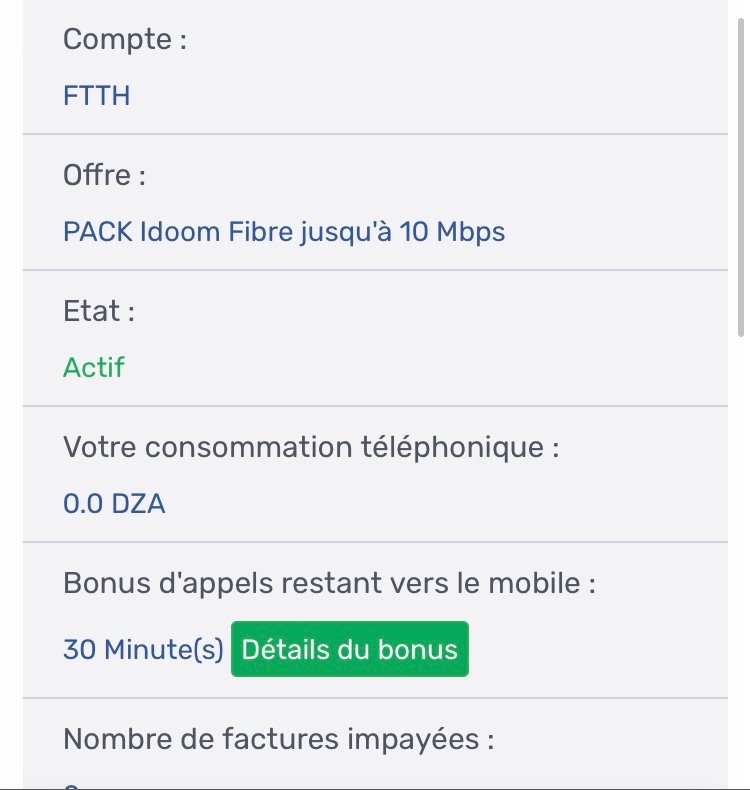Select the PACK Idoom Fibre offer text
This screenshot has width=750, height=790.
click(x=283, y=232)
